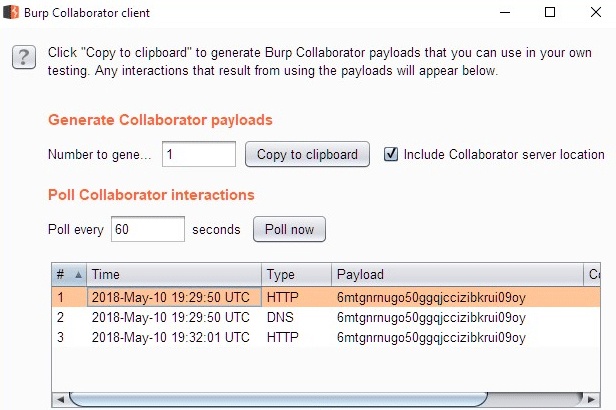Click the Burp Suite logo icon

click(x=11, y=13)
